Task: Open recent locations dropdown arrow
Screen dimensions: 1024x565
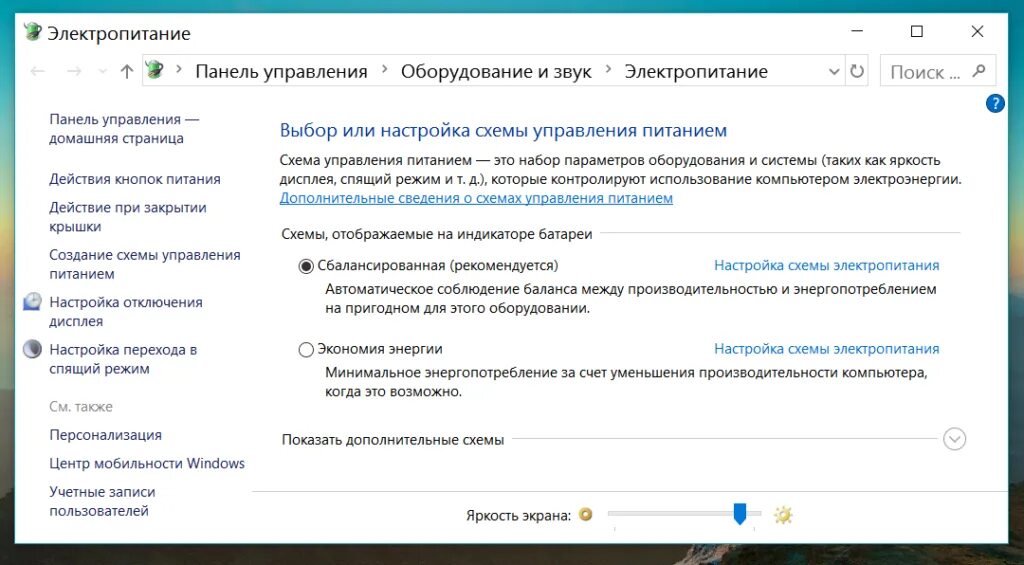Action: (103, 72)
